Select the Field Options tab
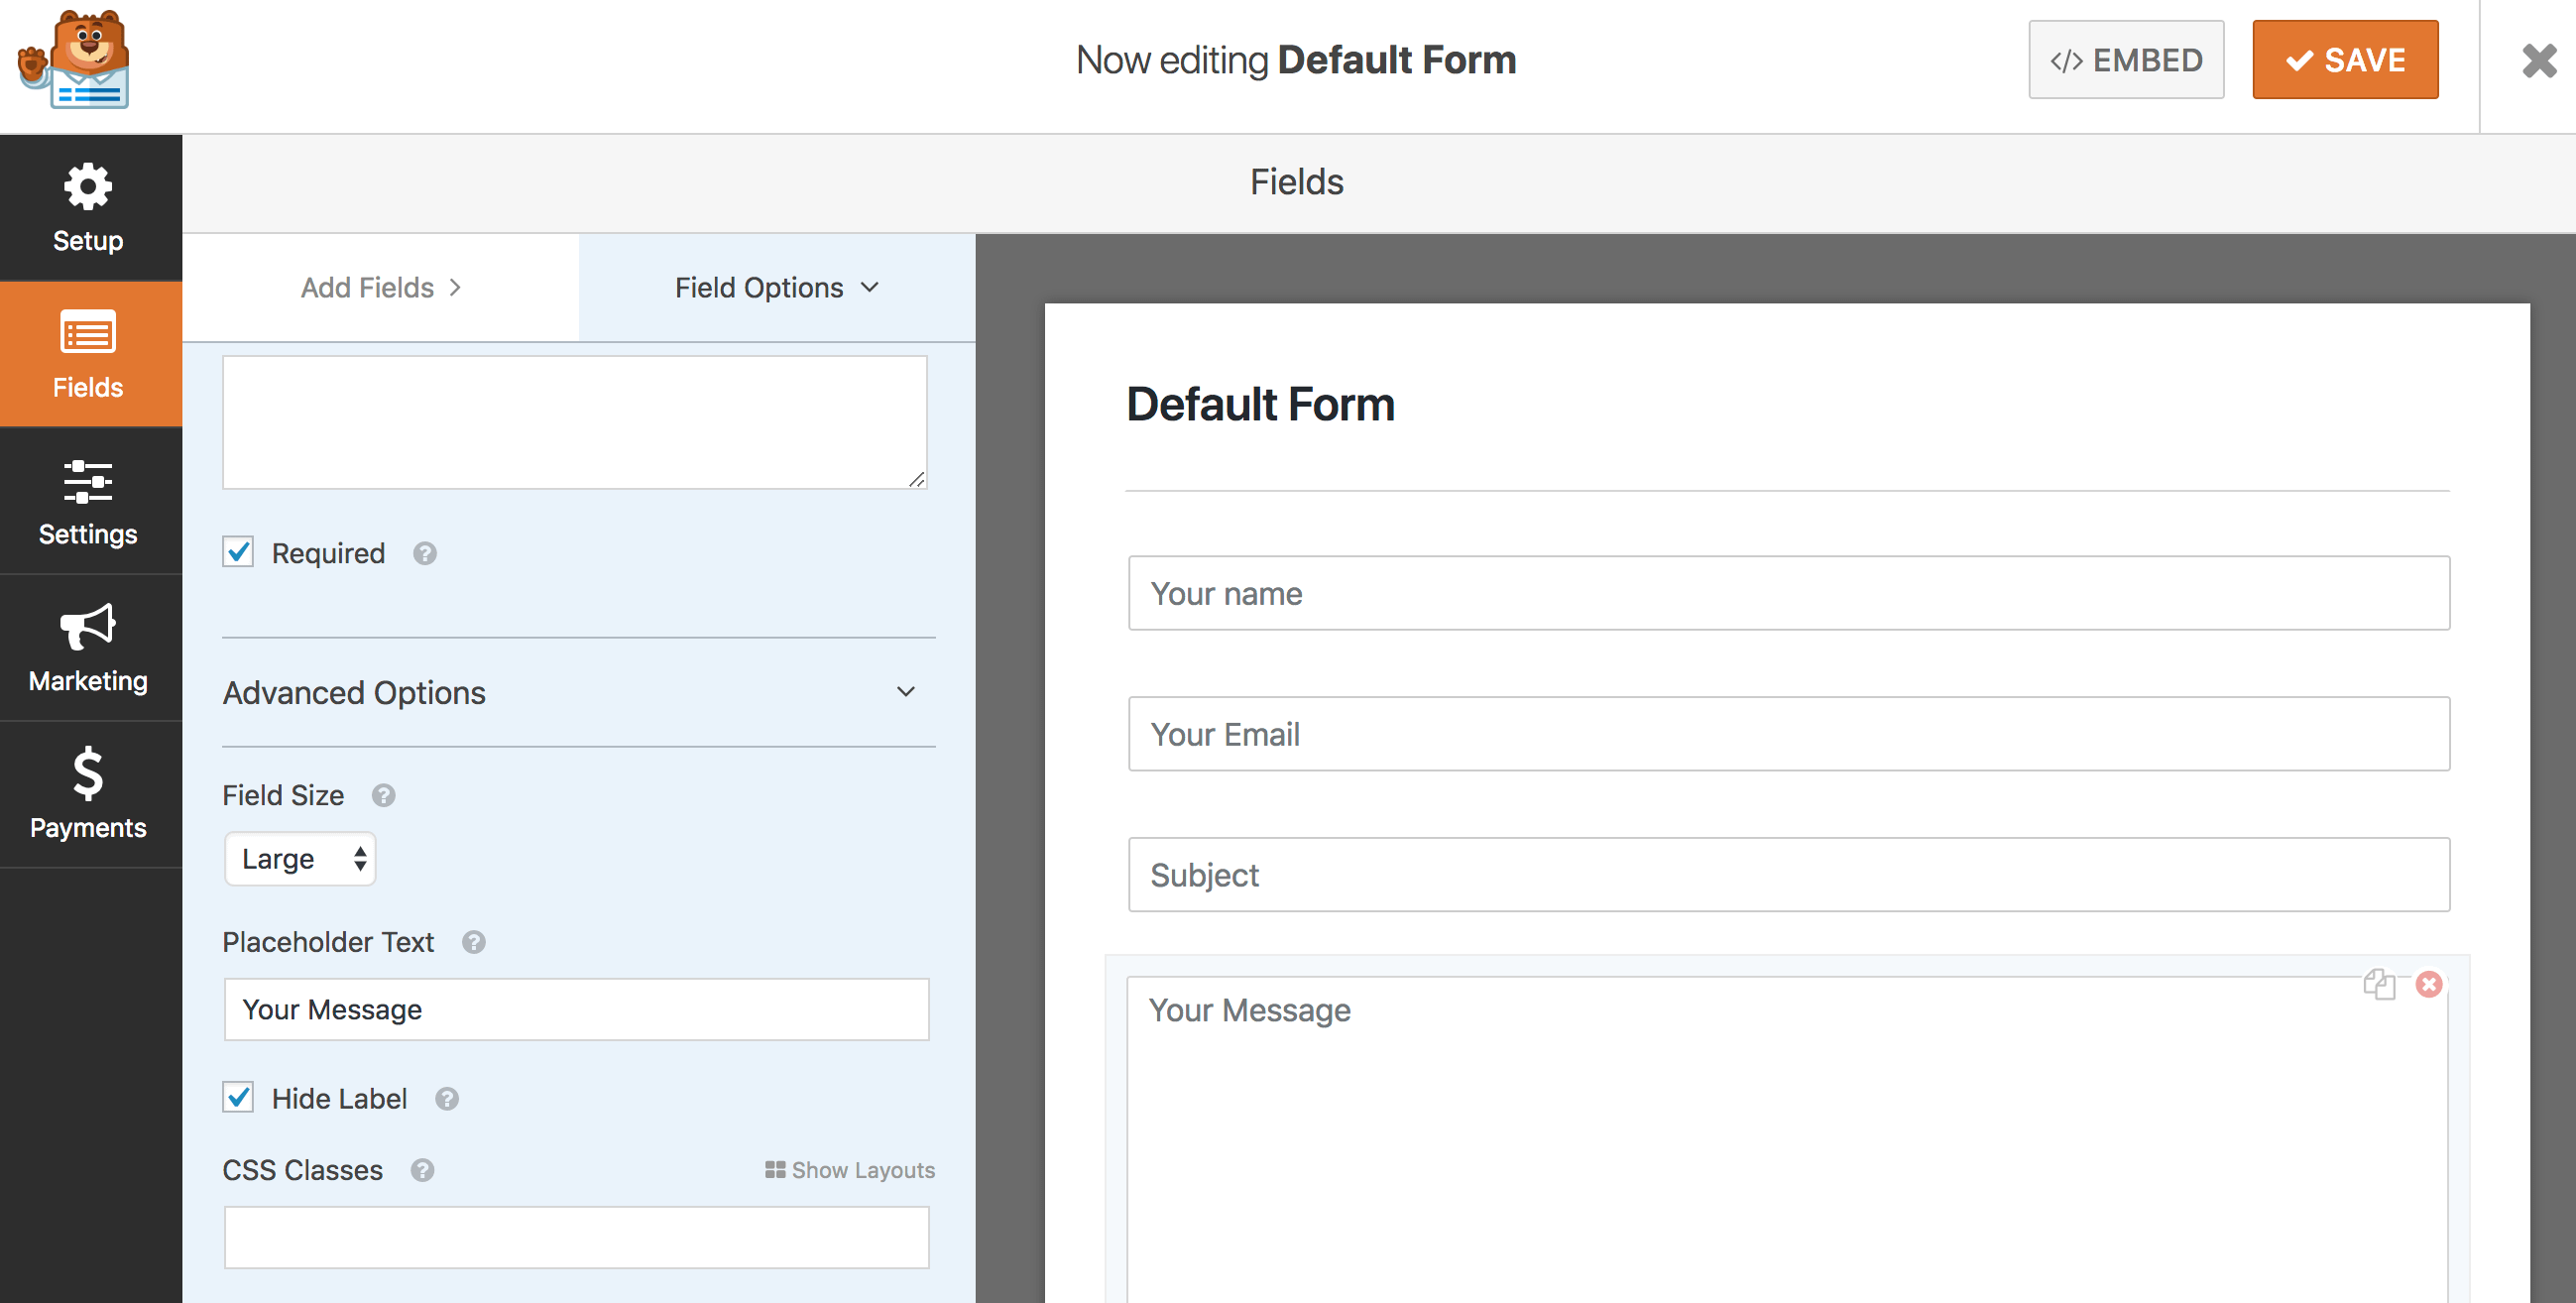Image resolution: width=2576 pixels, height=1303 pixels. (x=776, y=288)
